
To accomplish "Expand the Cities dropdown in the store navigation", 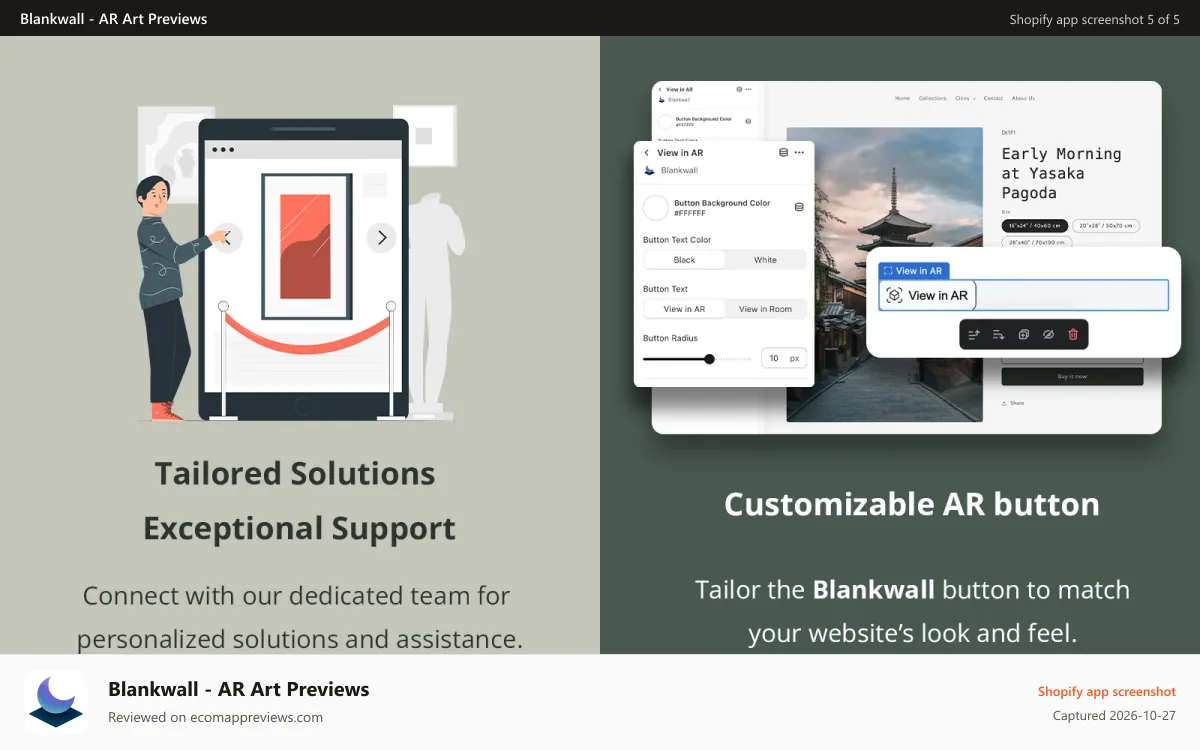I will [965, 98].
